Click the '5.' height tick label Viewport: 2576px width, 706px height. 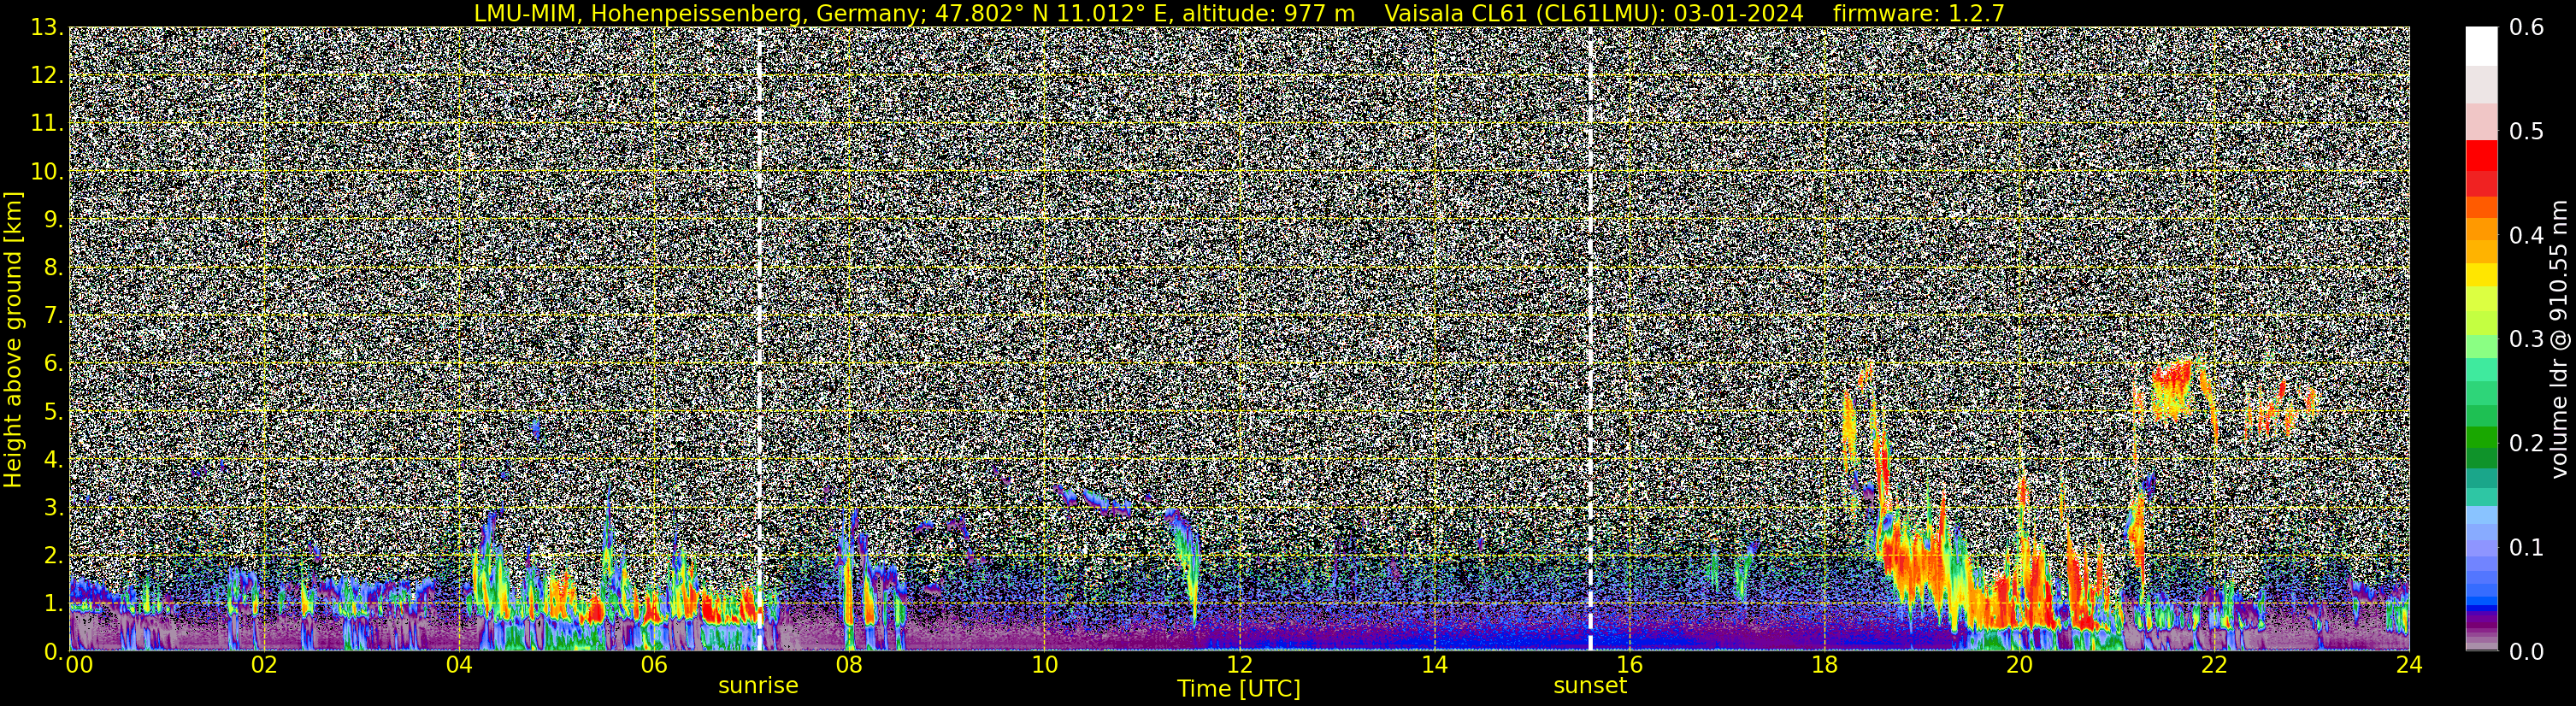pyautogui.click(x=53, y=412)
